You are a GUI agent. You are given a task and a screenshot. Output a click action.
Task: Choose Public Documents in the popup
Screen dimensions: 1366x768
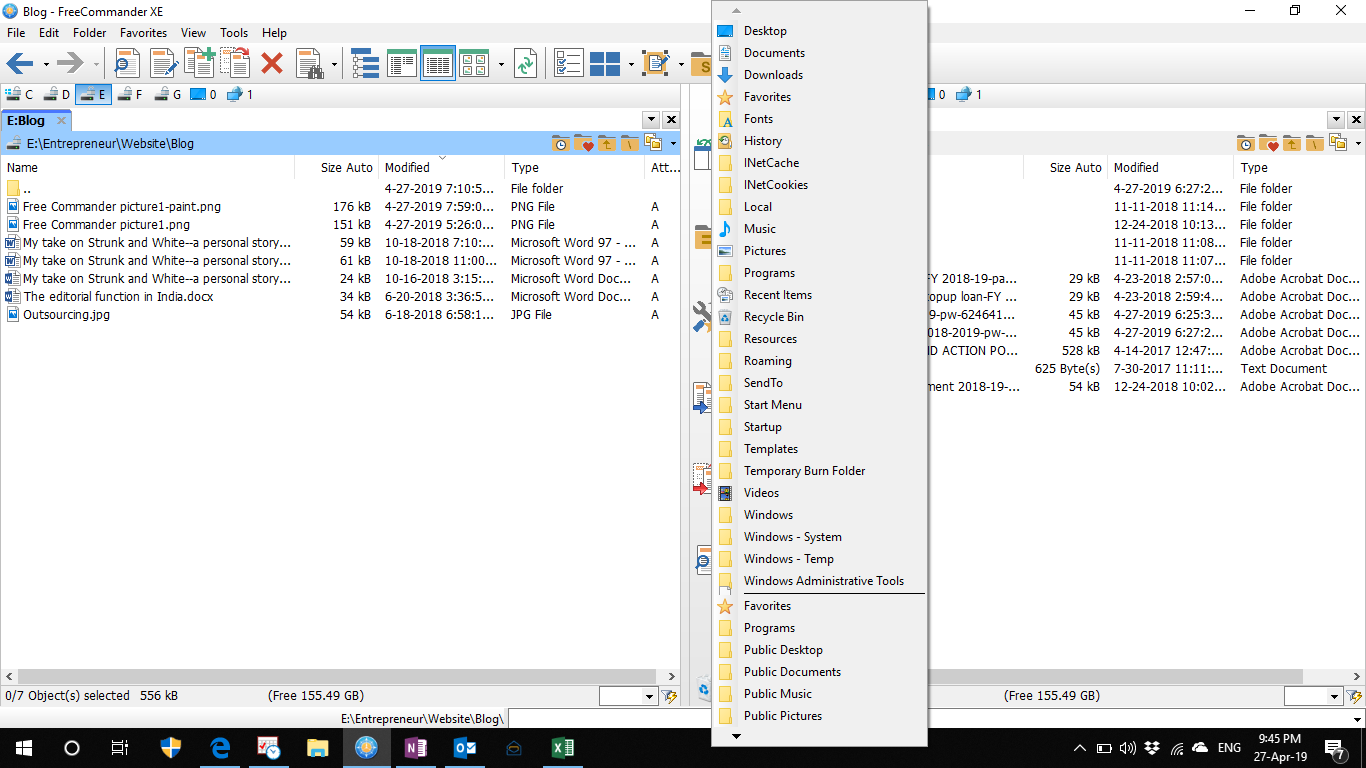pyautogui.click(x=820, y=672)
